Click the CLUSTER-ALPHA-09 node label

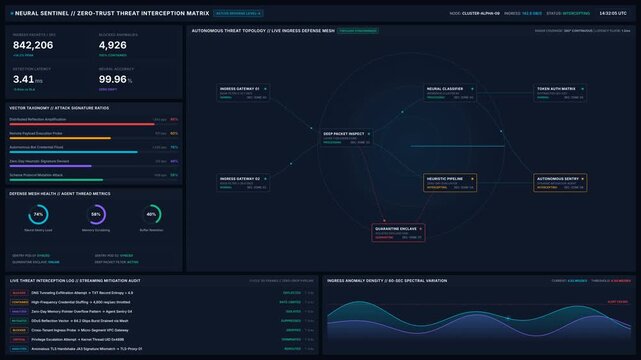(x=481, y=13)
